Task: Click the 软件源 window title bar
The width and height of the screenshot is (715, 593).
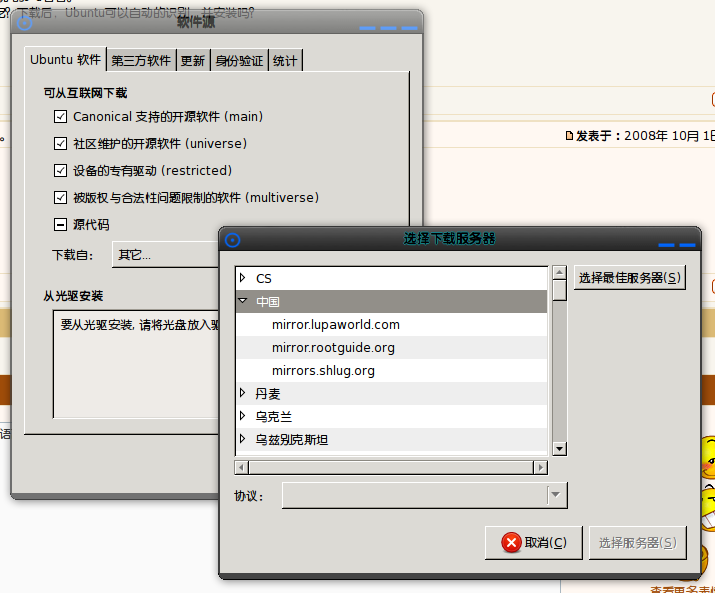Action: point(217,22)
